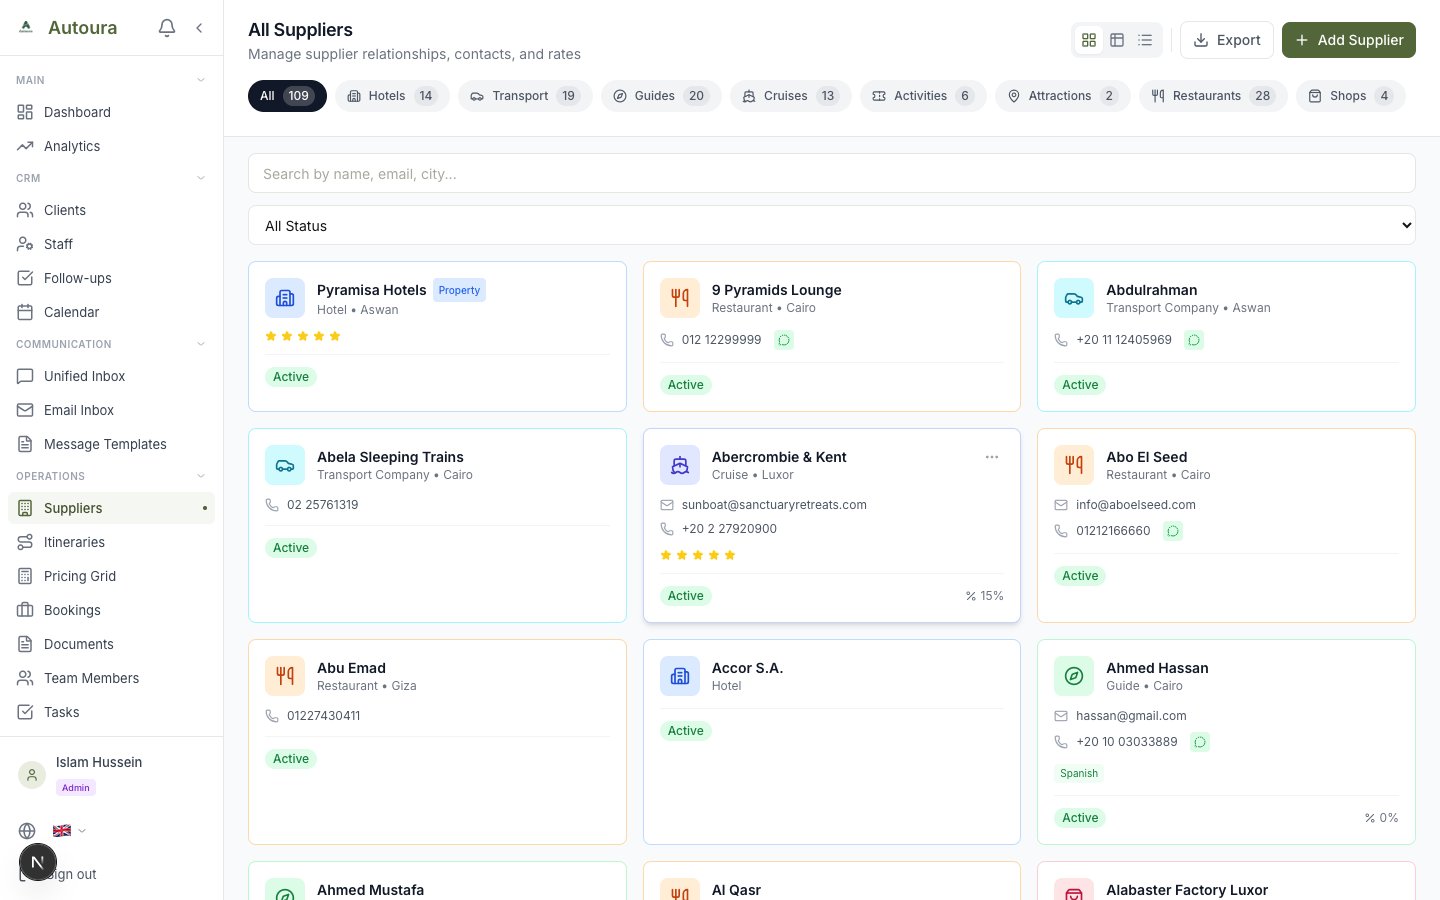
Task: Click the supplier search field
Action: (832, 173)
